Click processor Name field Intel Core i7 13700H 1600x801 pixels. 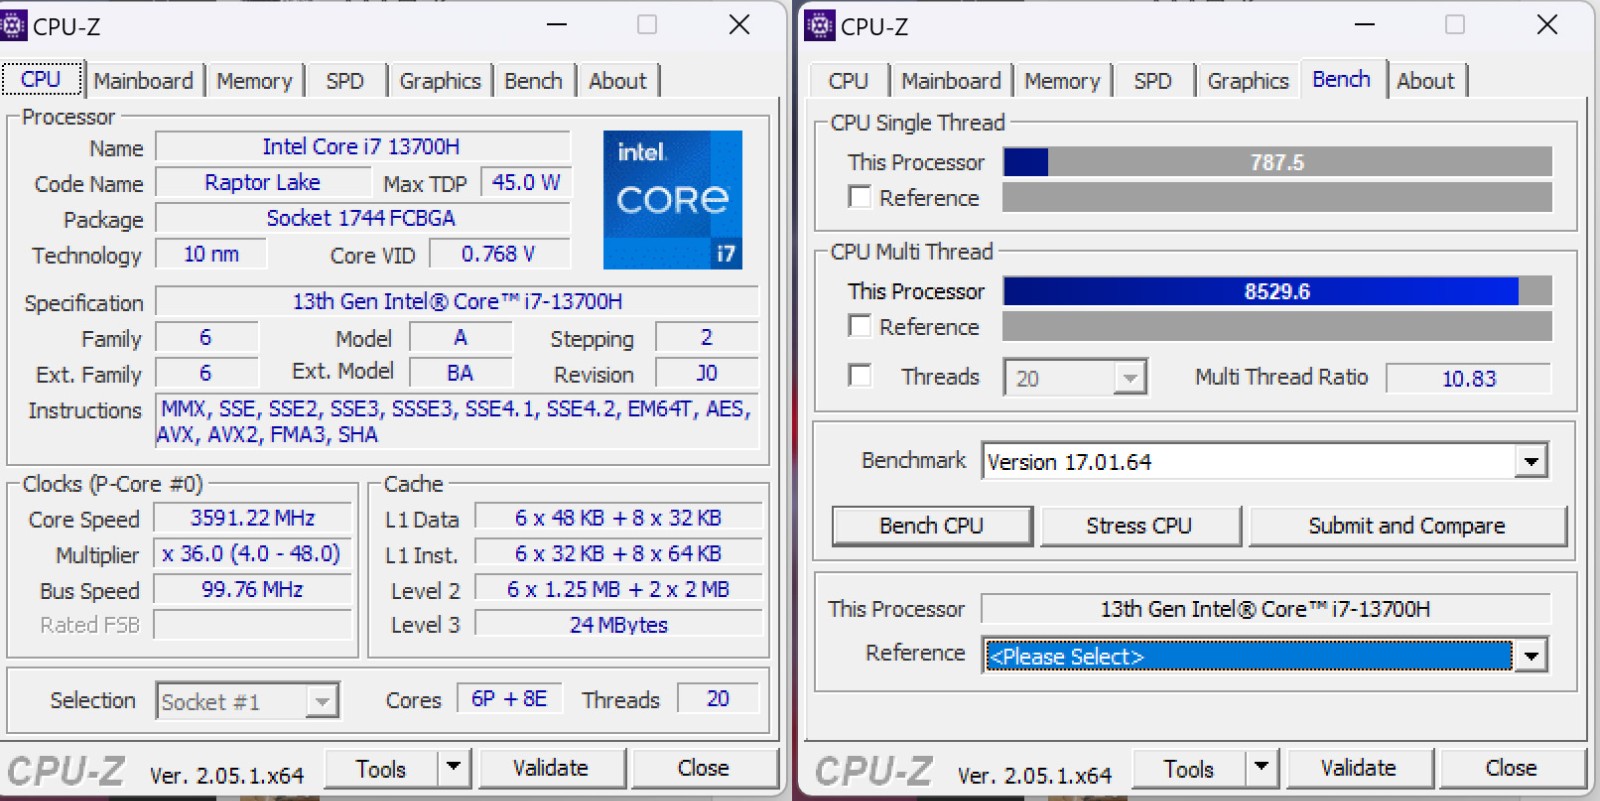click(x=362, y=147)
